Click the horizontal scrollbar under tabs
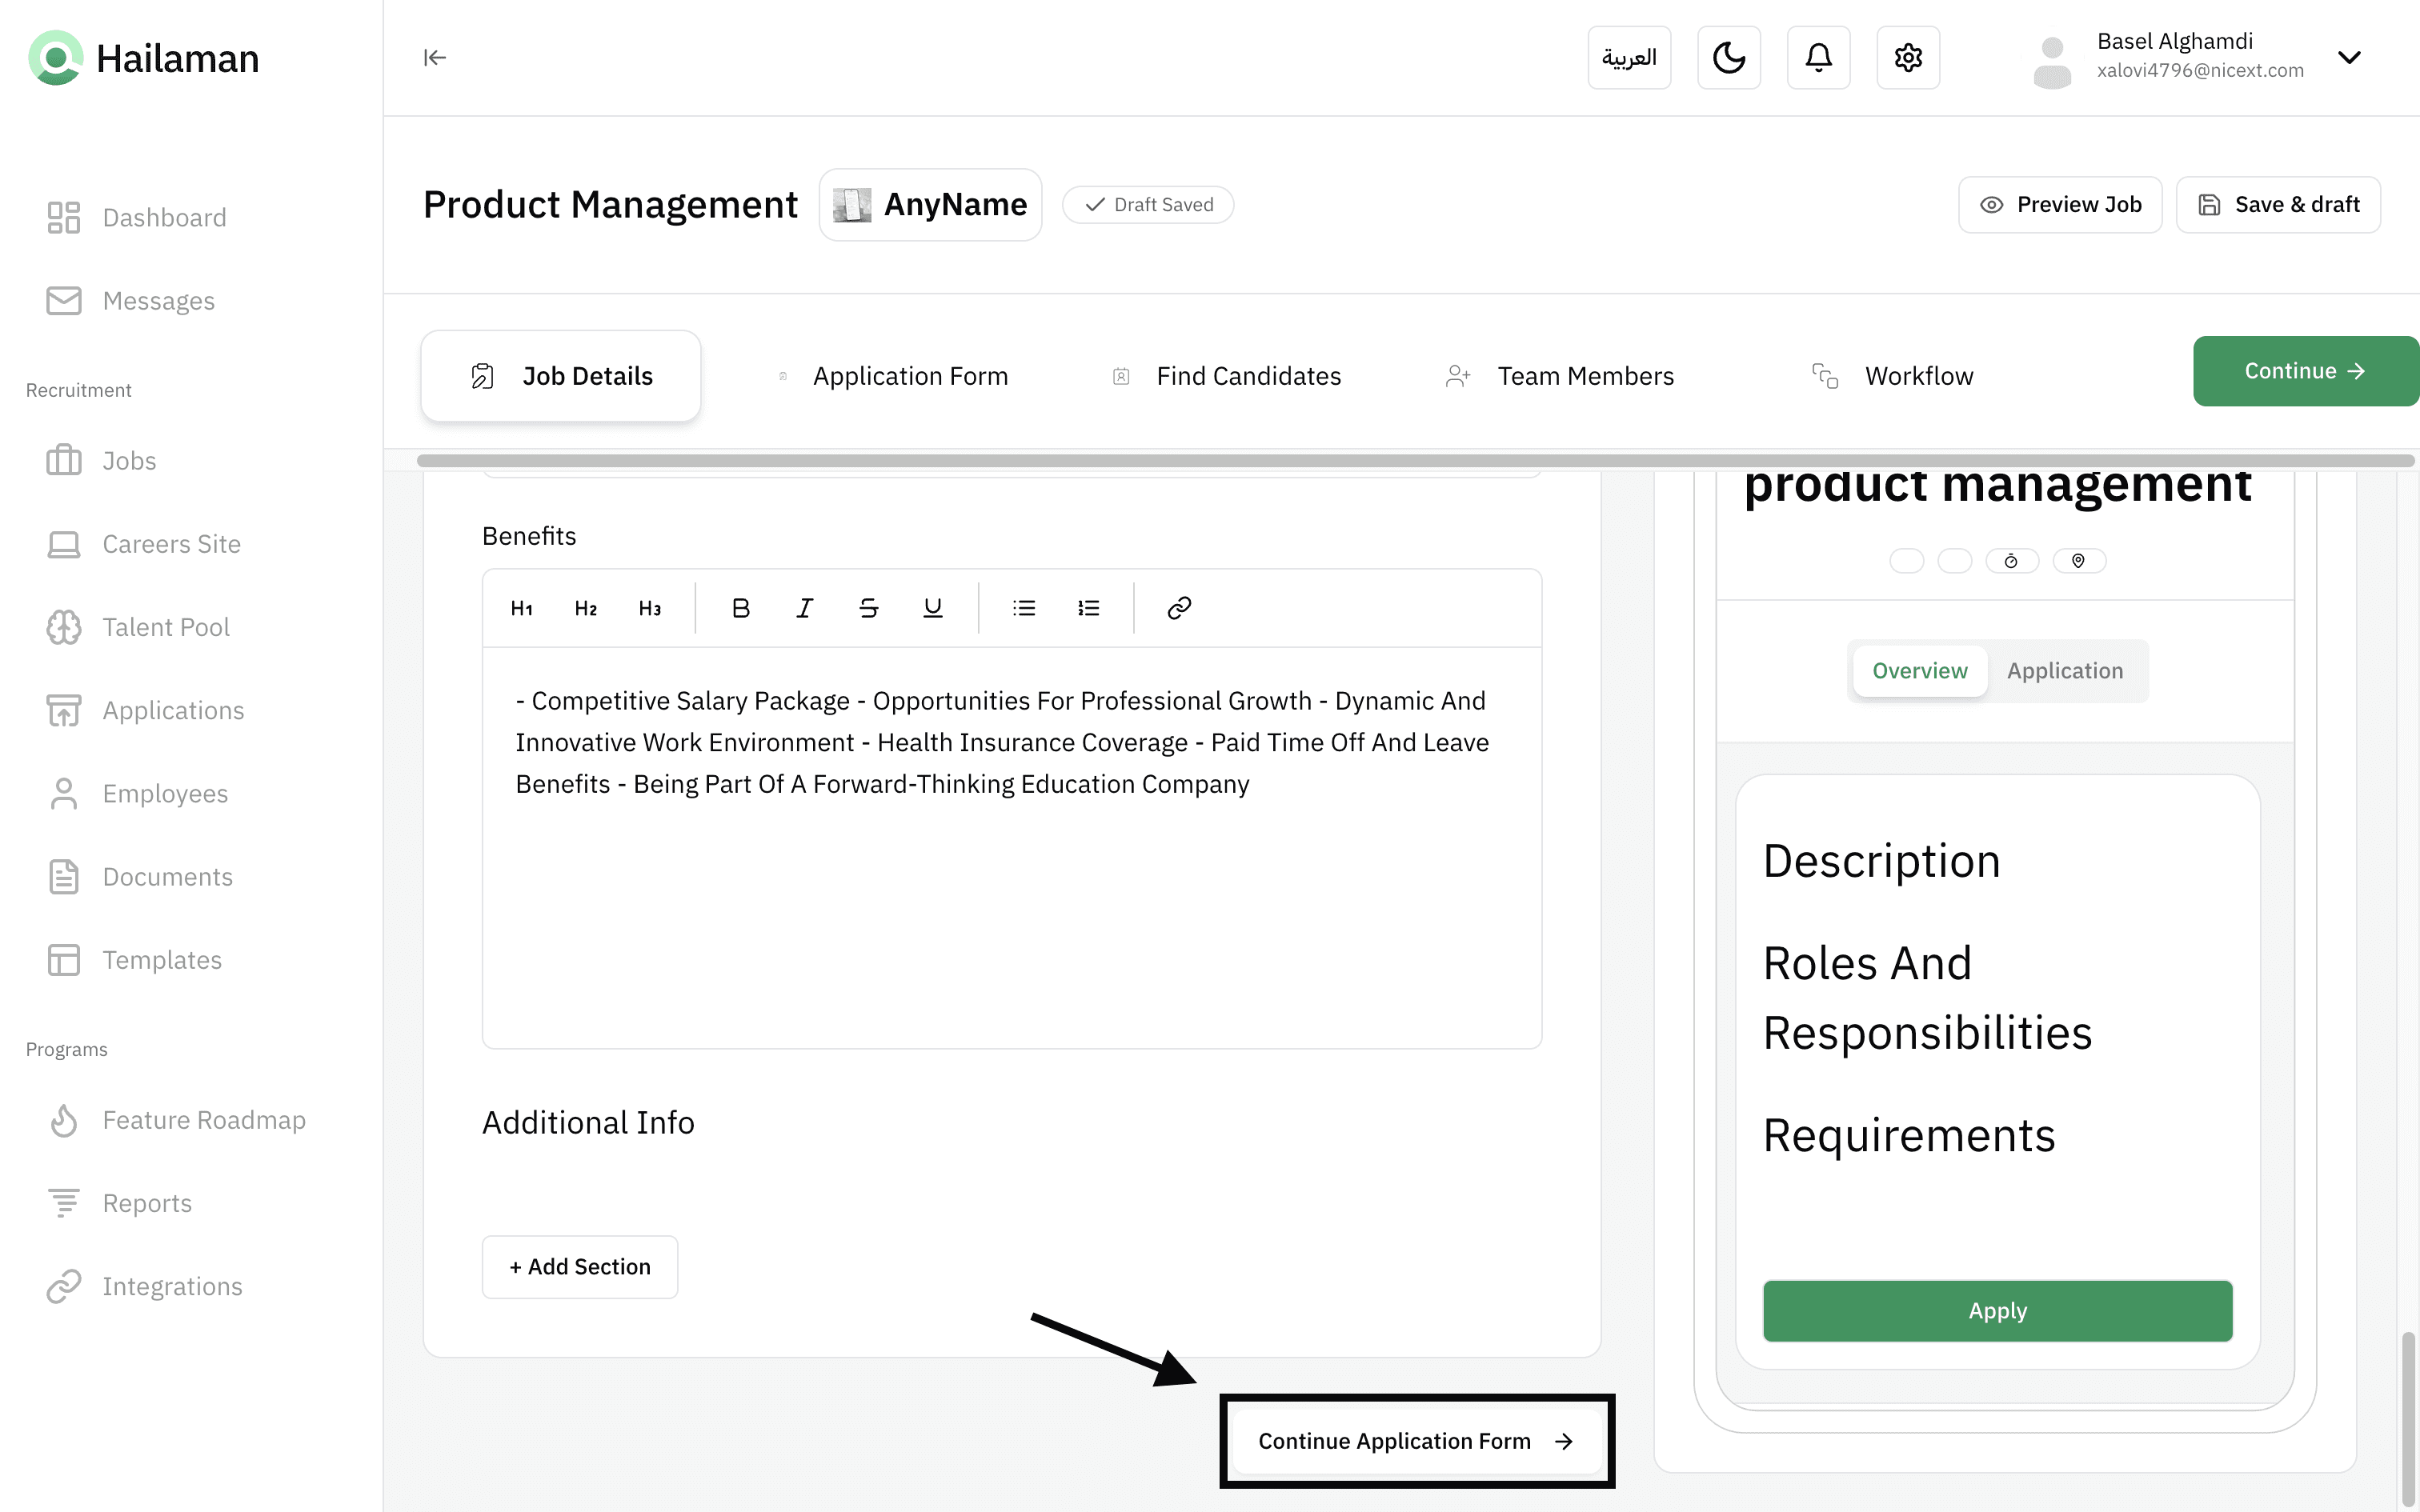 [1414, 461]
